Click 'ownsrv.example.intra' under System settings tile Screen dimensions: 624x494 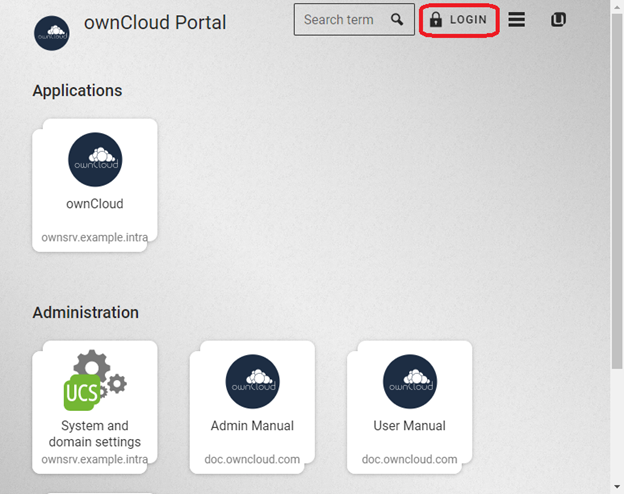pyautogui.click(x=95, y=459)
